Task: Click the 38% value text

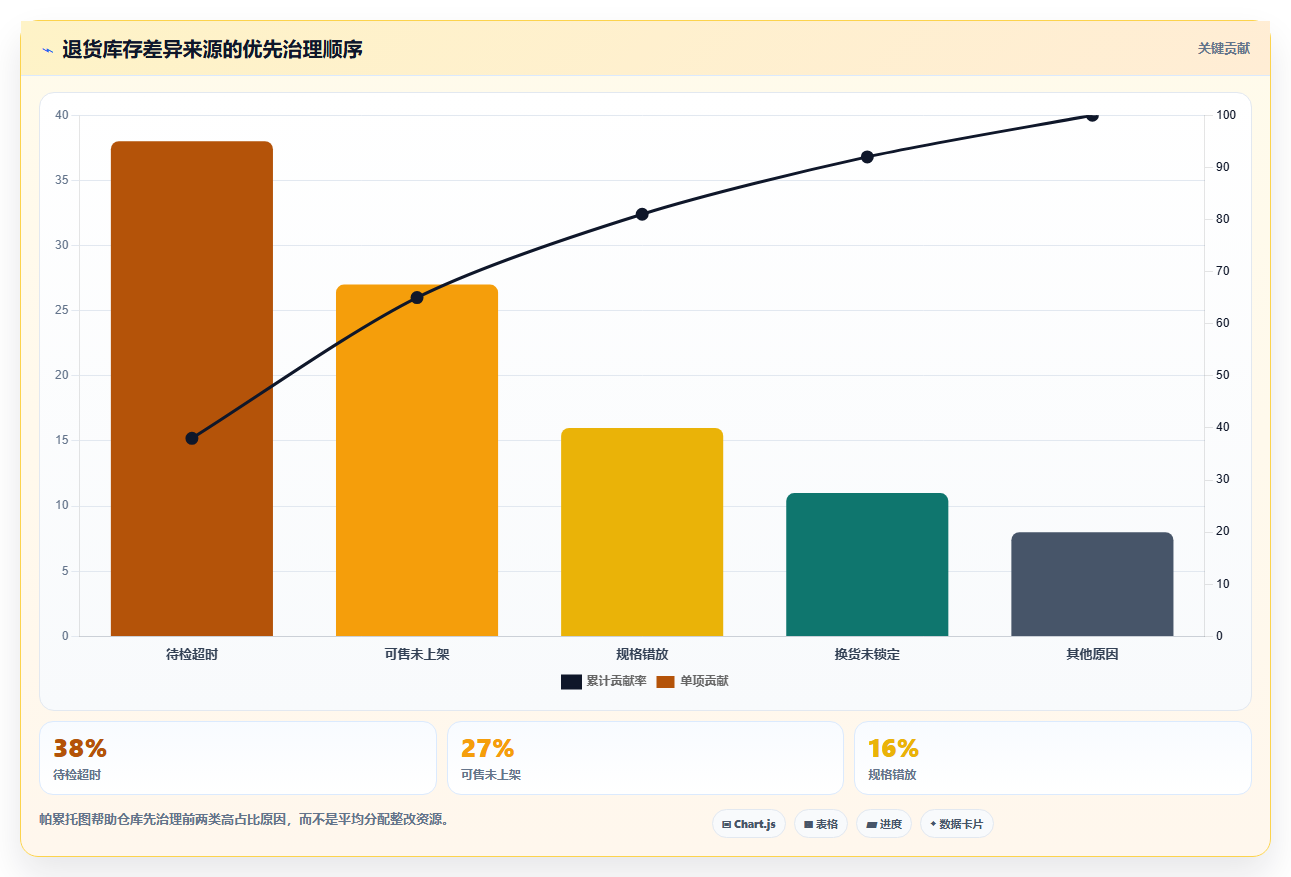Action: [x=80, y=748]
